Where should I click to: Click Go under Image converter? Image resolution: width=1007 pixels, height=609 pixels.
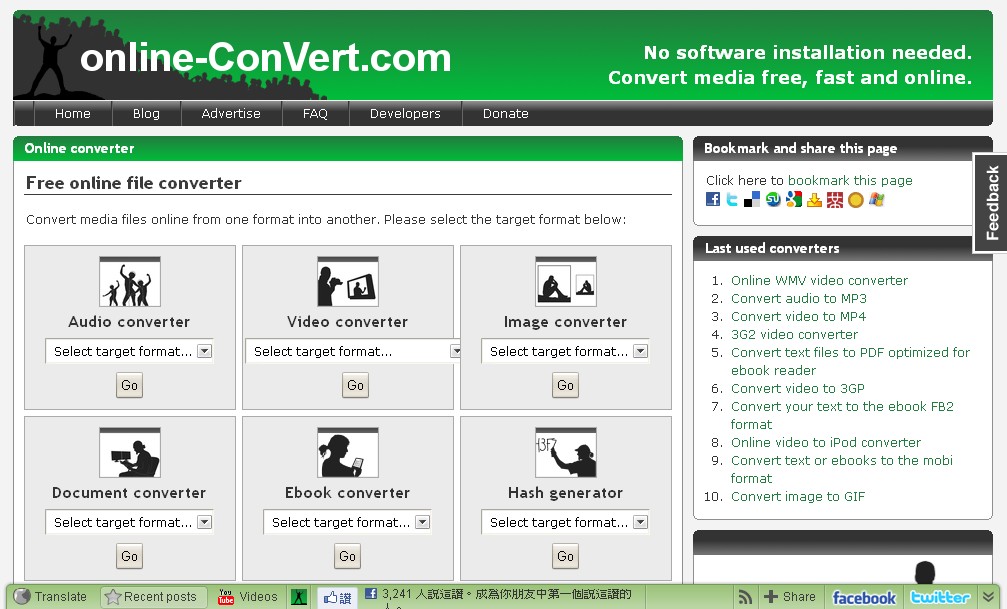[x=566, y=385]
